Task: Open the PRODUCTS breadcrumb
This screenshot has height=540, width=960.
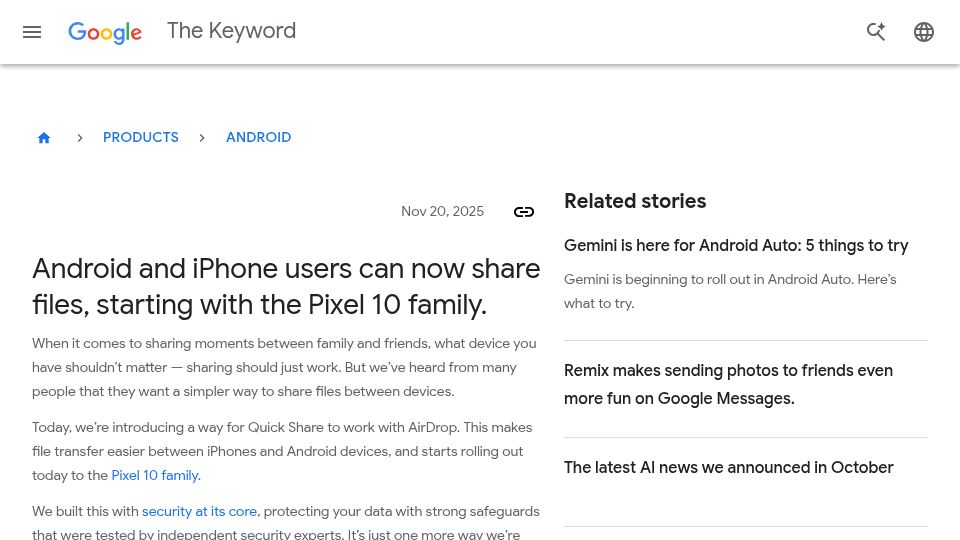Action: coord(141,137)
